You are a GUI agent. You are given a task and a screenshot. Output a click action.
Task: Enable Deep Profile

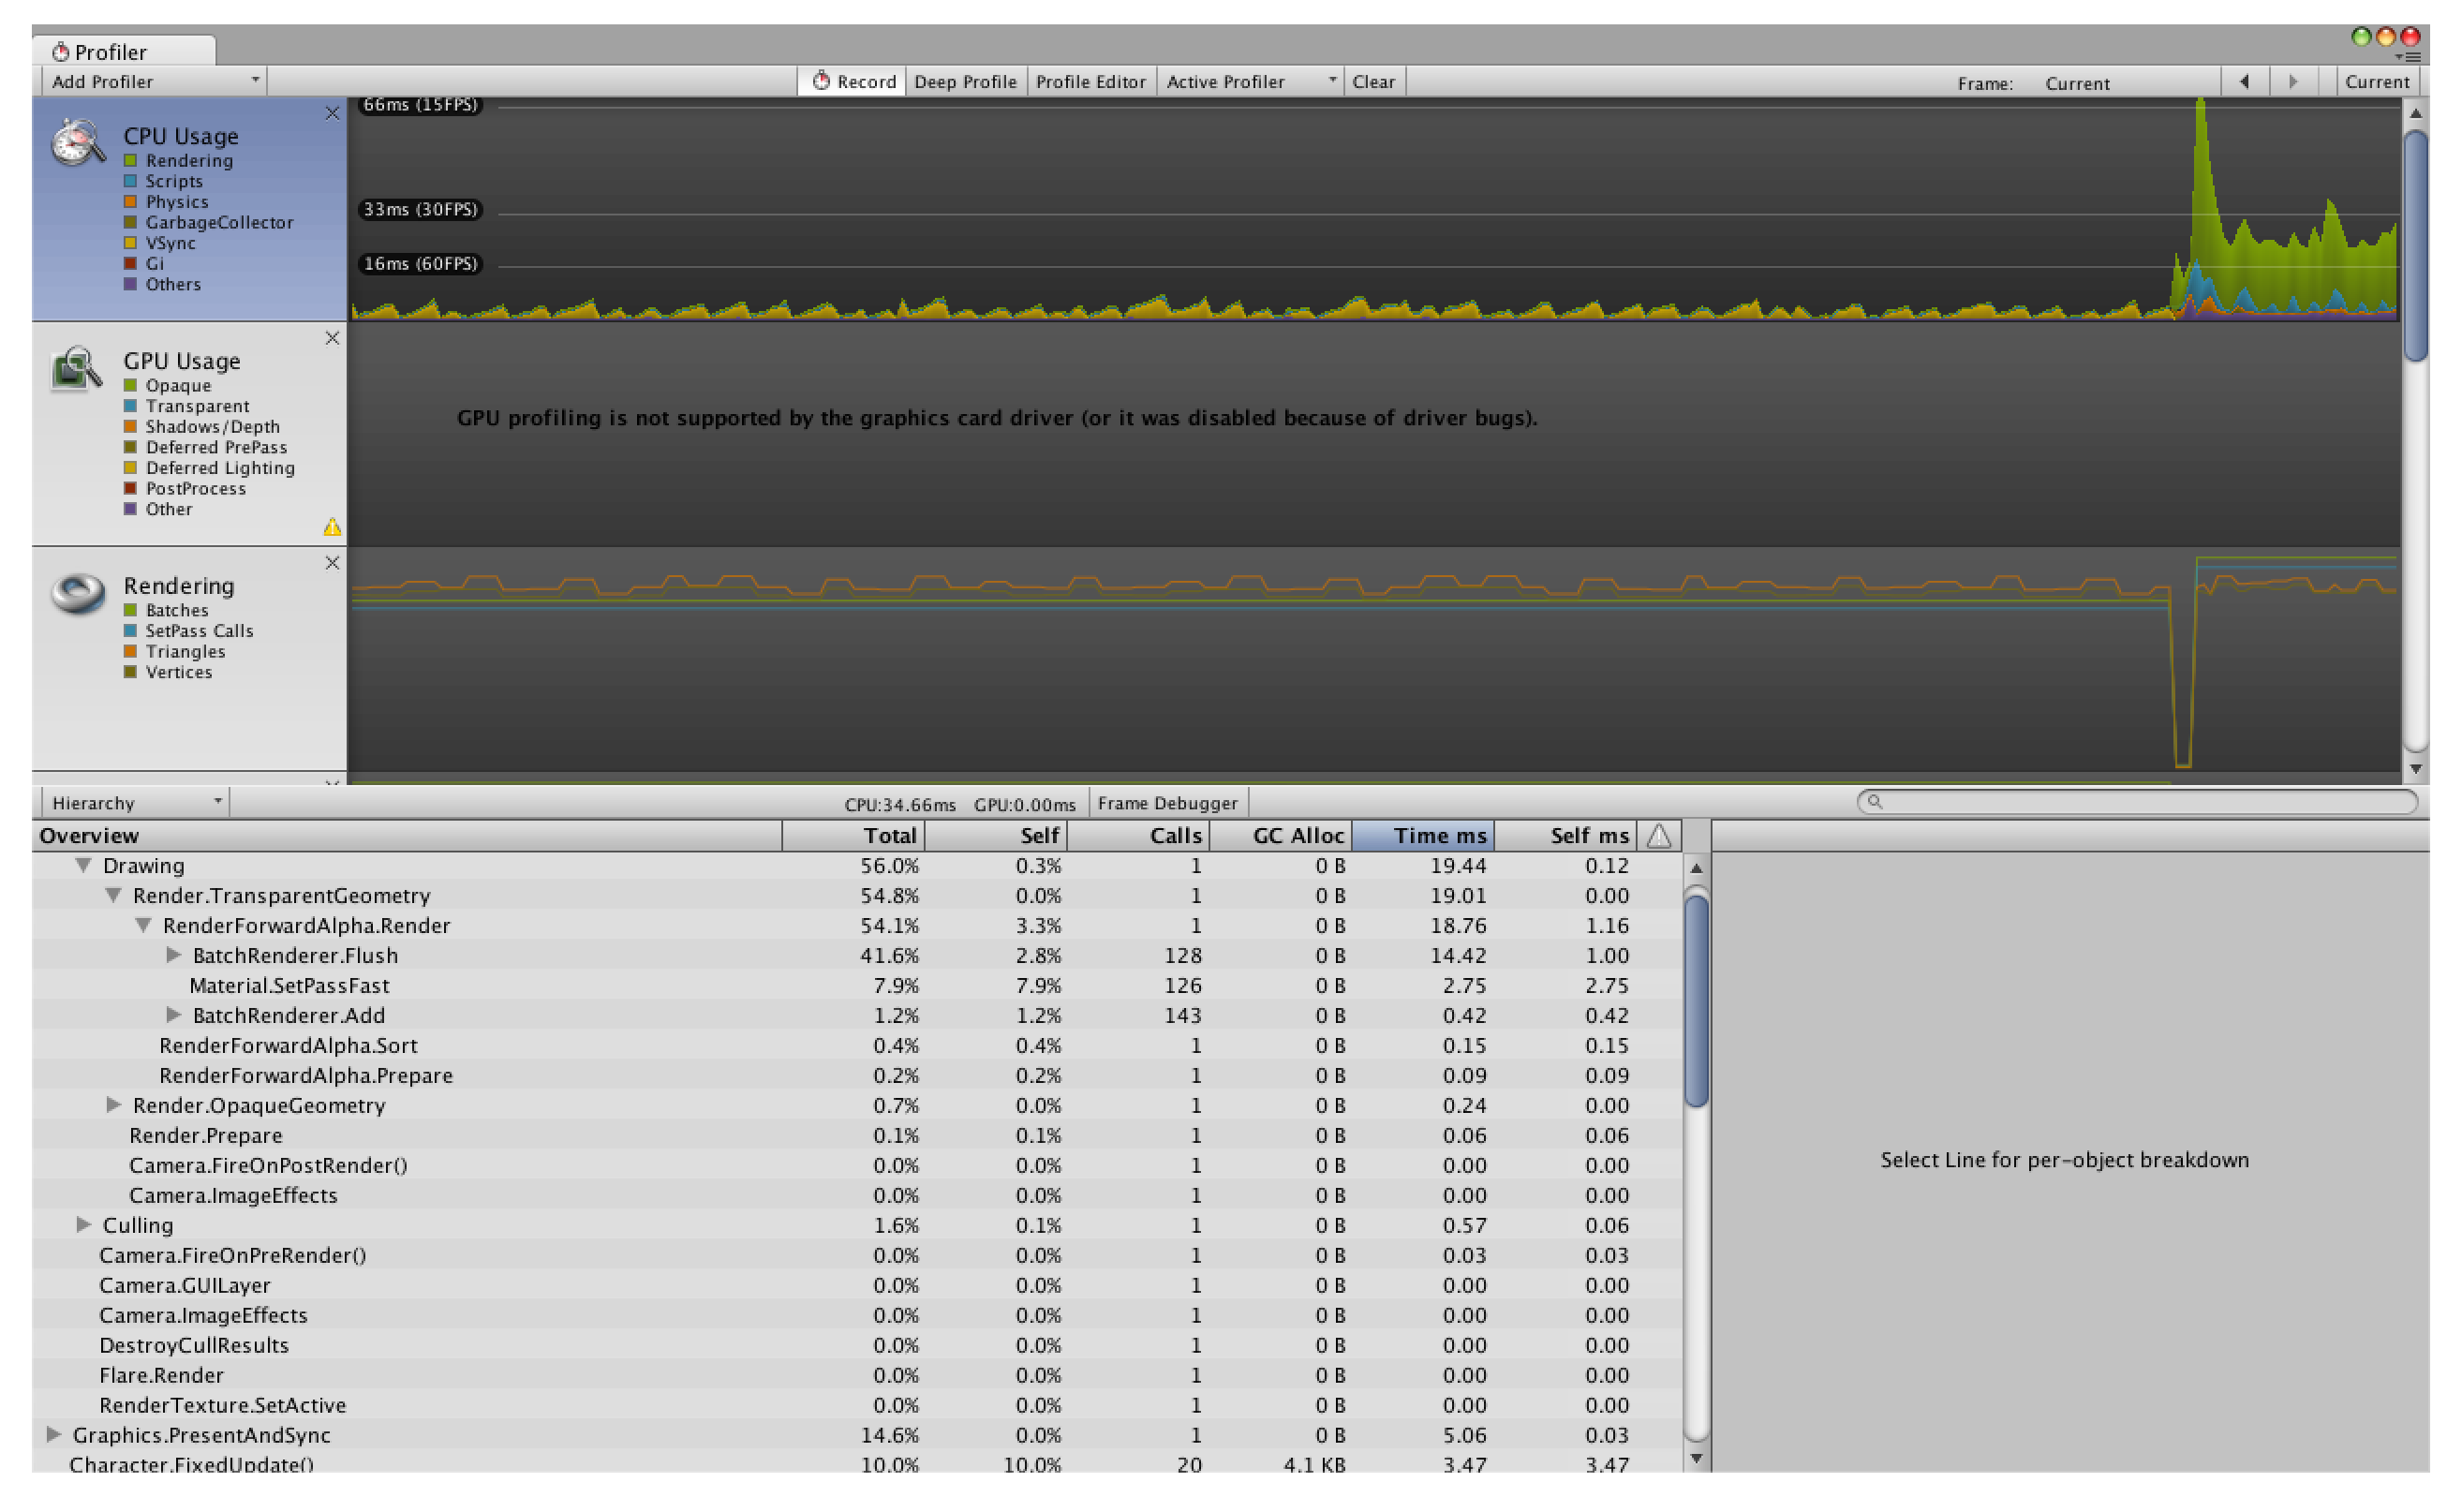965,82
